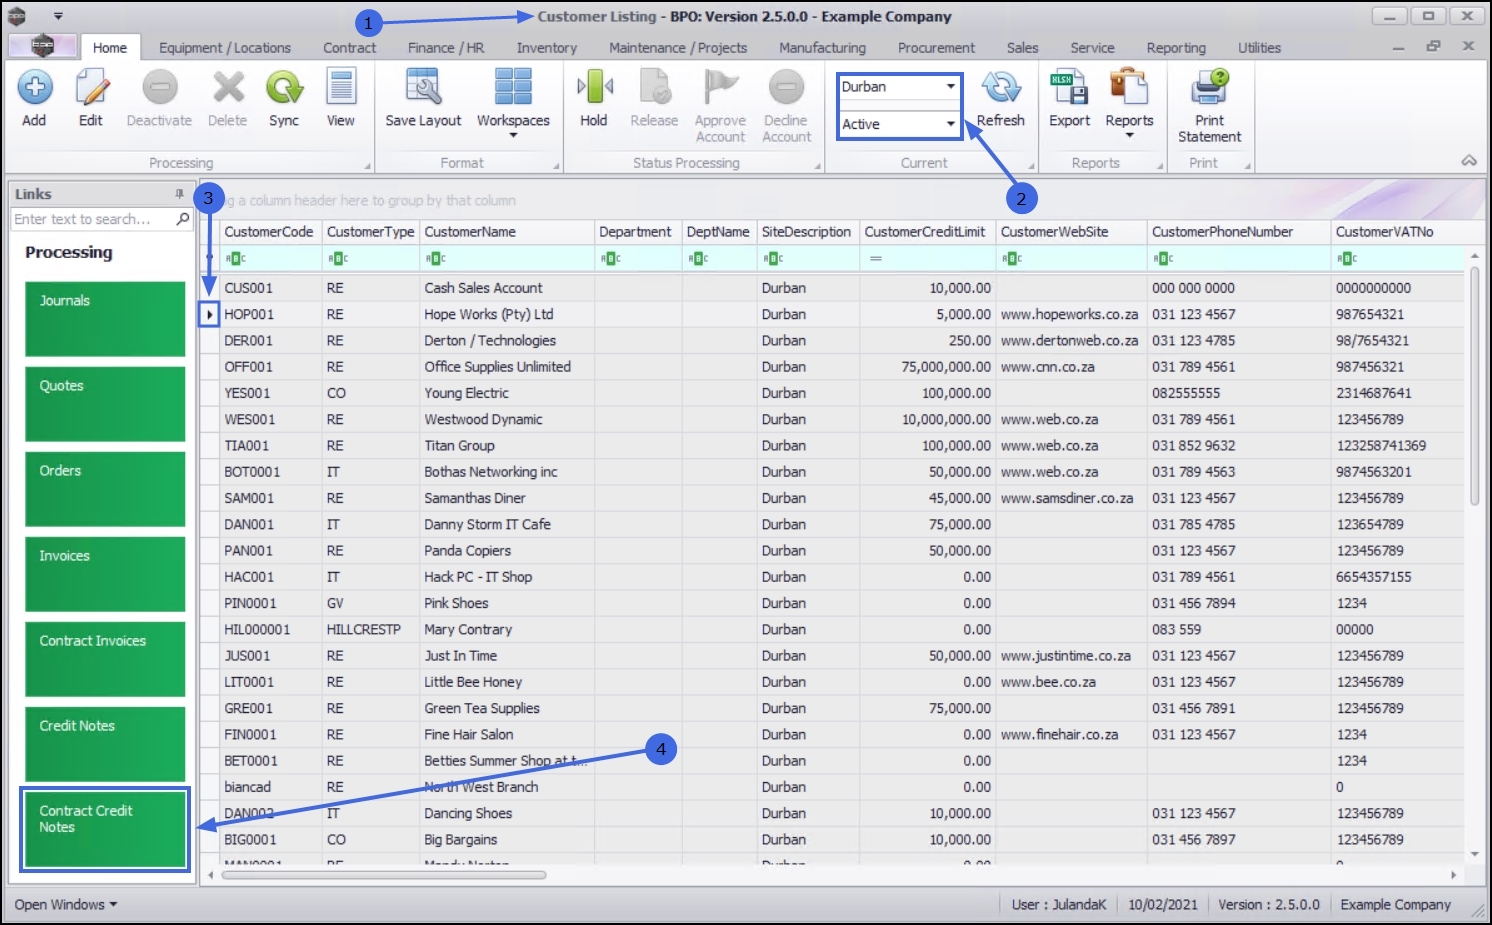
Task: Open the Active status dropdown
Action: coord(899,124)
